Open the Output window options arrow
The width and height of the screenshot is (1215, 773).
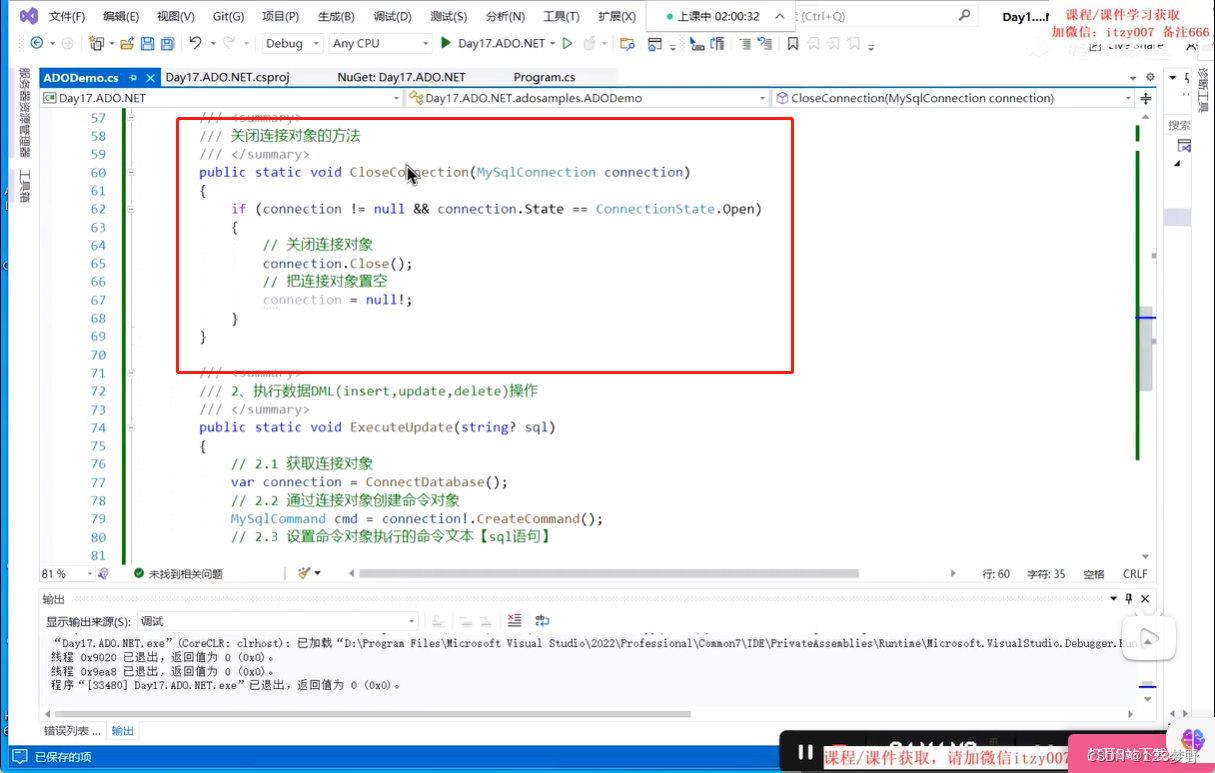click(x=1113, y=599)
